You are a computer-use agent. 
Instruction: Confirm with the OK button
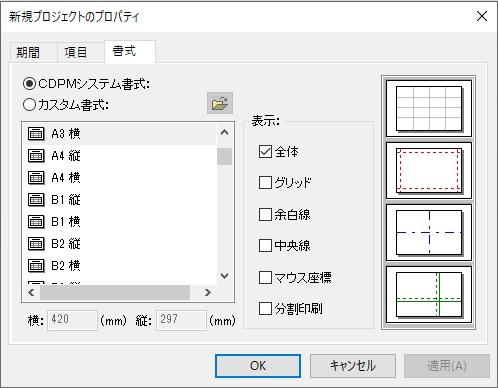click(x=258, y=366)
